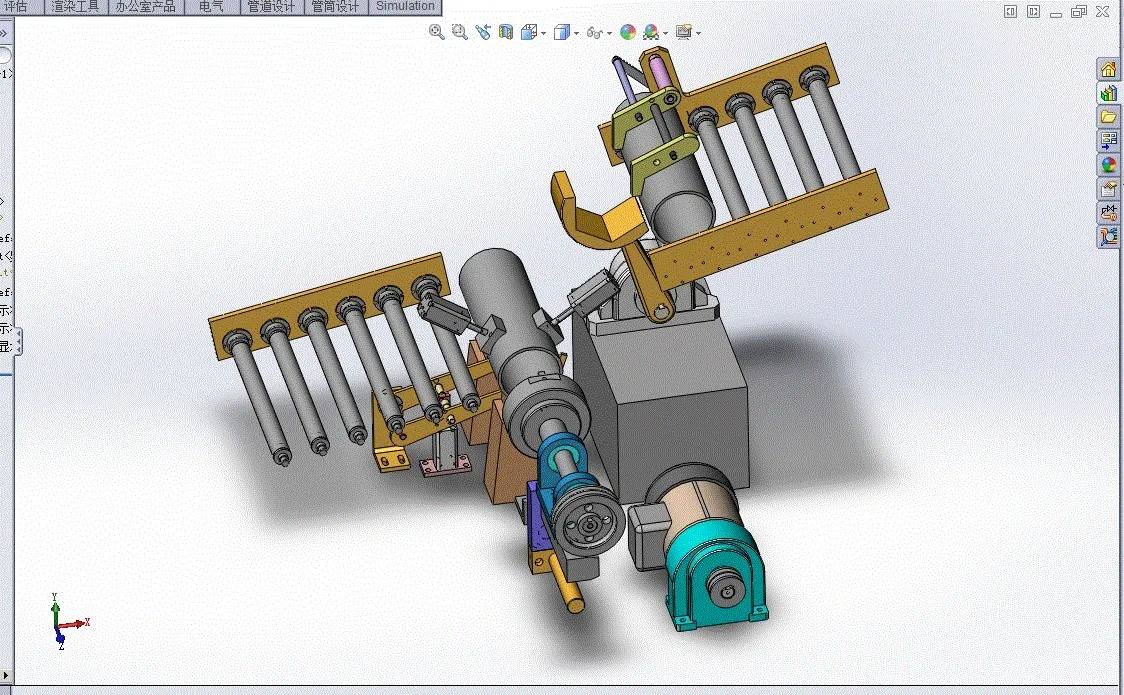Click the left panel collapse handle
The image size is (1124, 695).
click(x=18, y=341)
